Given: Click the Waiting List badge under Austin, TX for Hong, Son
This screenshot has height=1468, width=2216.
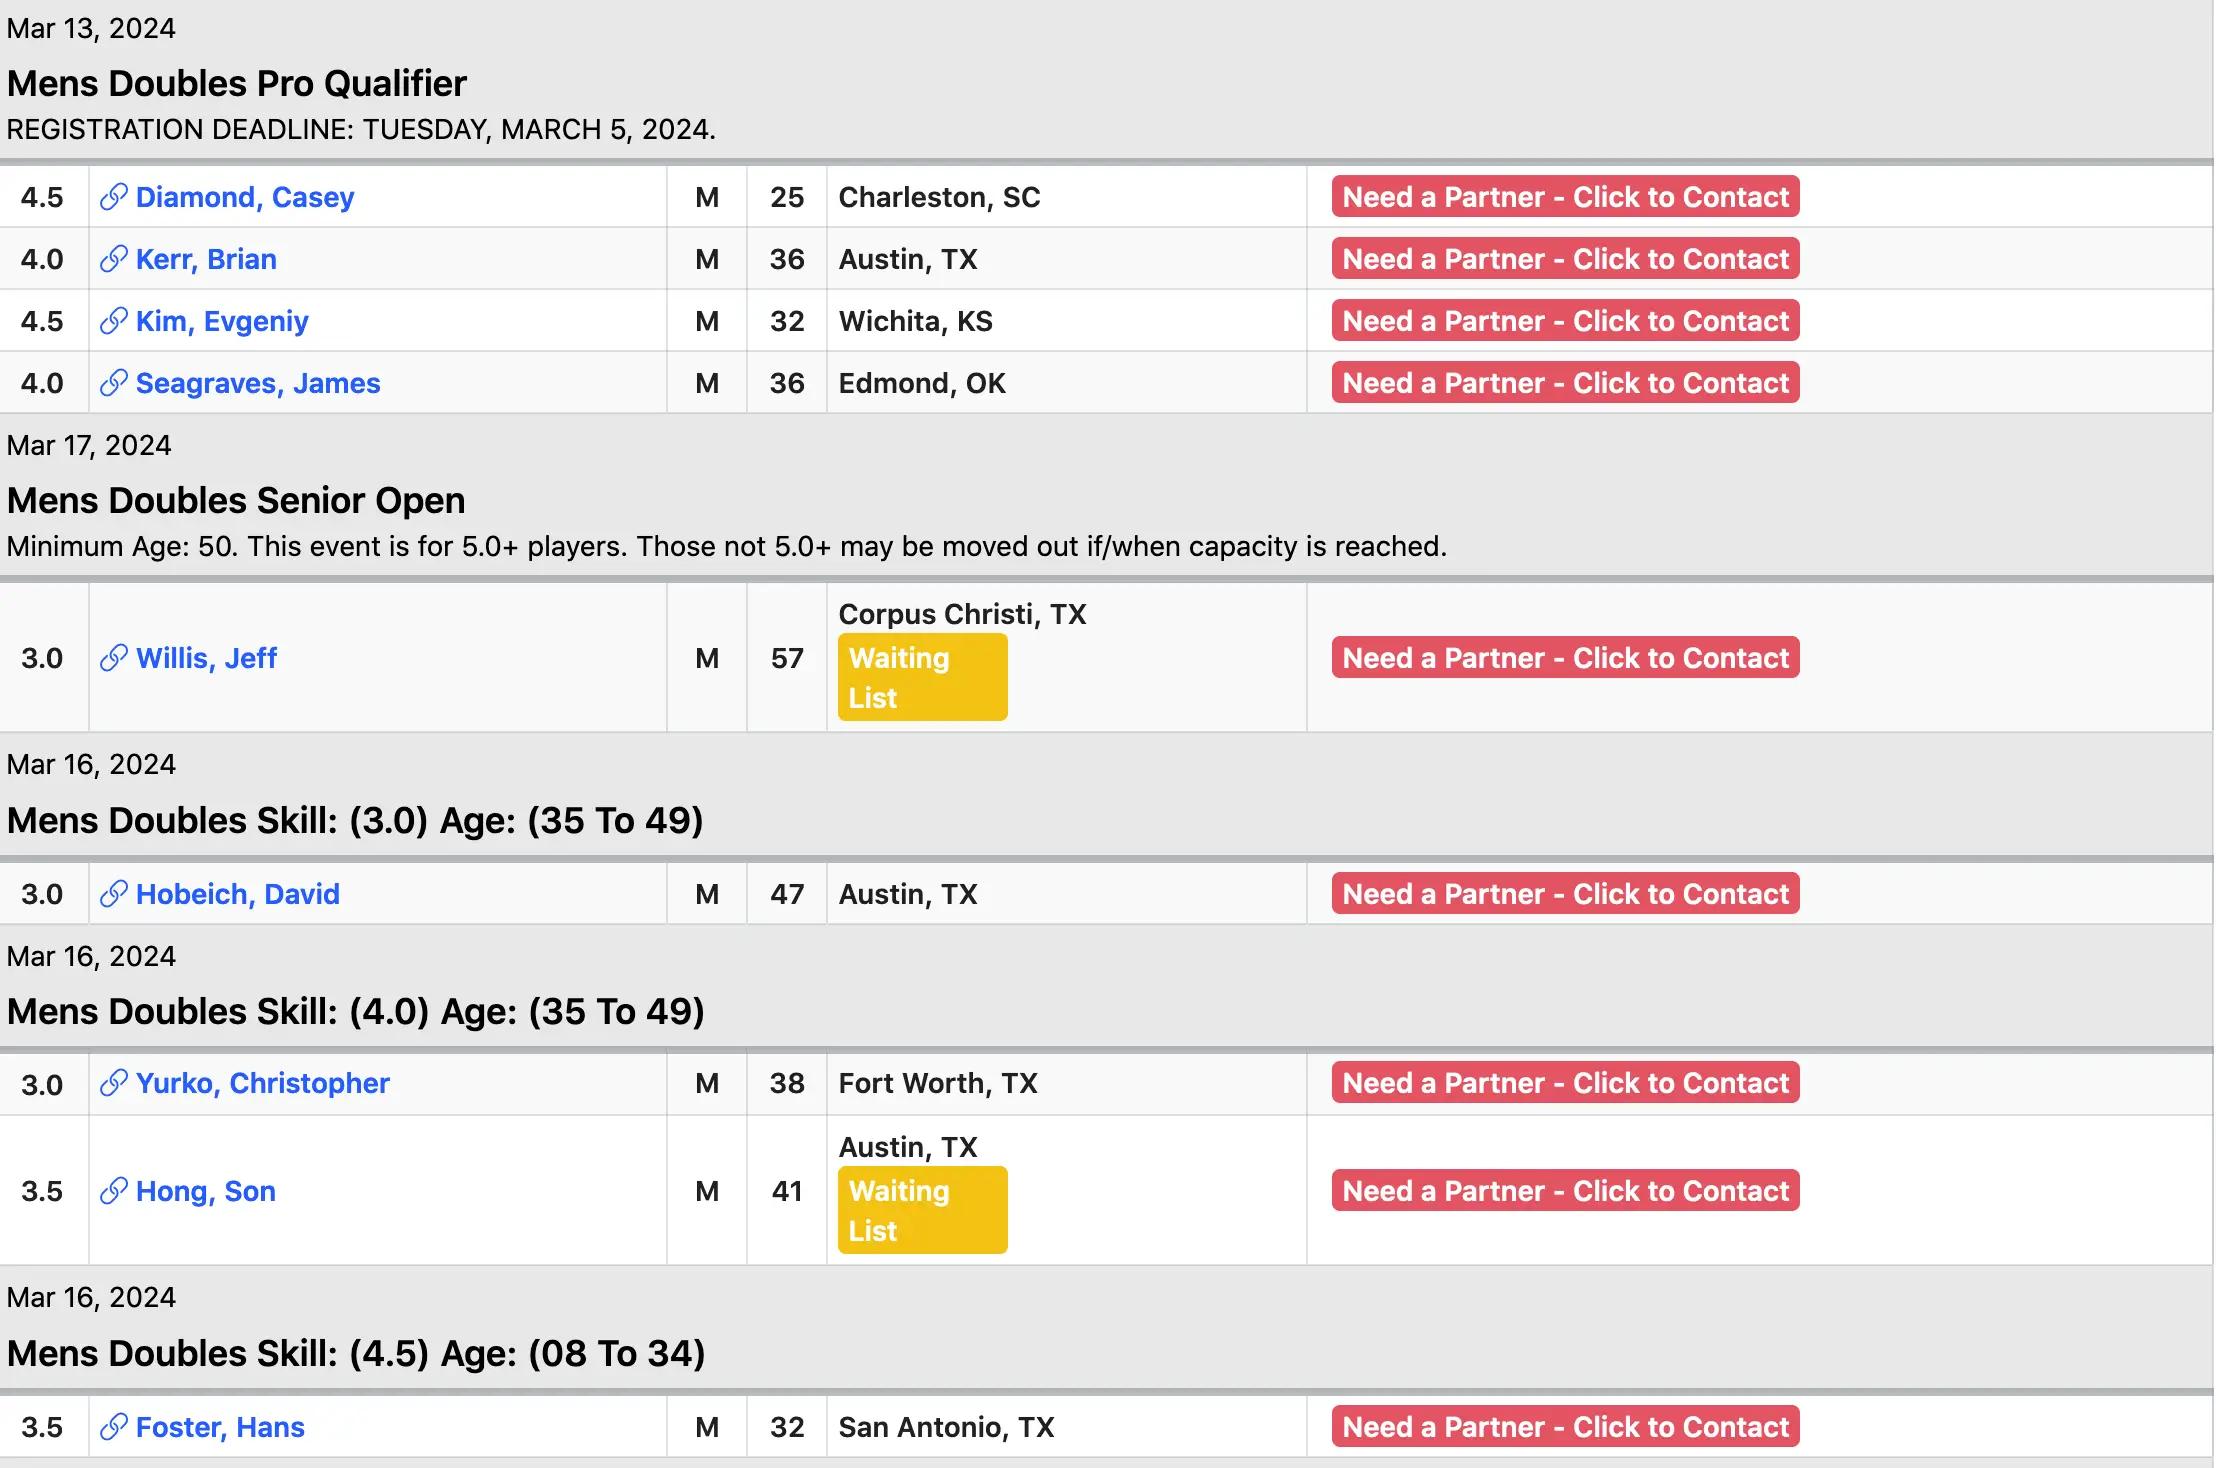Looking at the screenshot, I should pos(922,1210).
